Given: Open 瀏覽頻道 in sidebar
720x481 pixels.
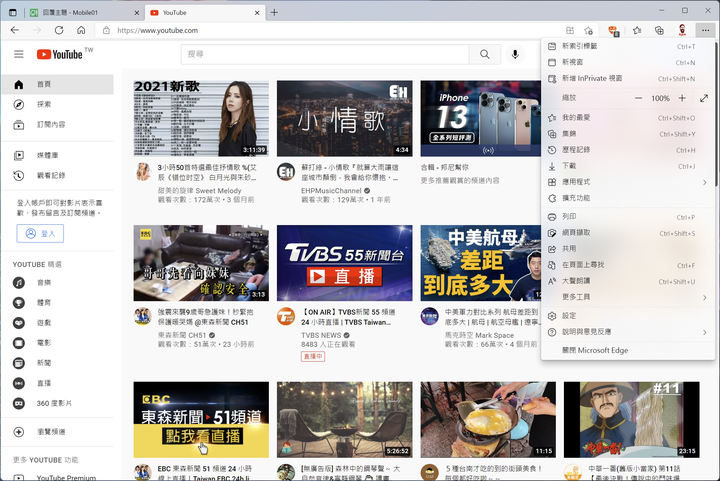Looking at the screenshot, I should pos(57,432).
